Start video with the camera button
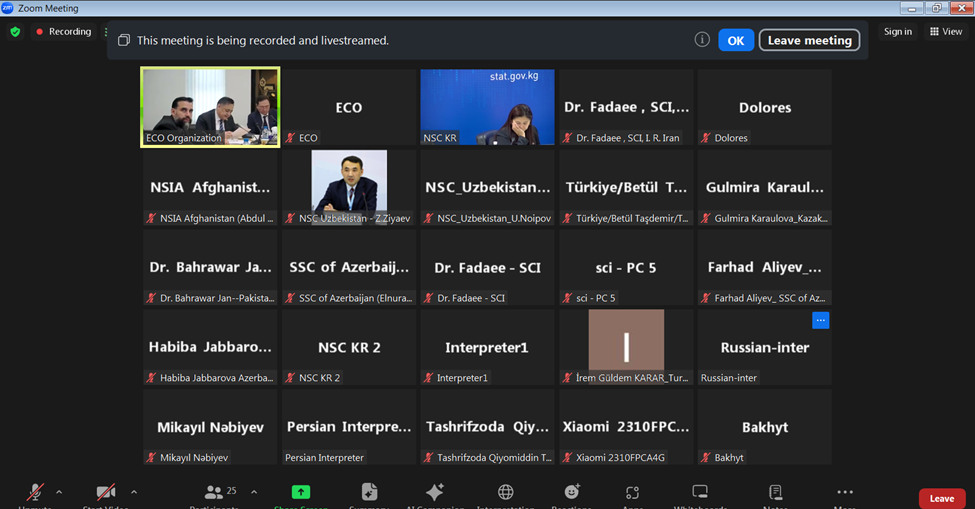The width and height of the screenshot is (975, 509). point(105,492)
